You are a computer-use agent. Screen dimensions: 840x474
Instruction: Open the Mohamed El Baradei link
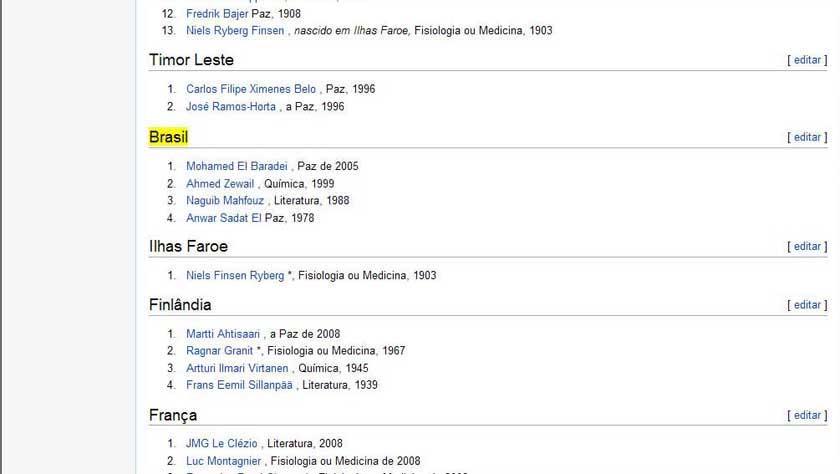pyautogui.click(x=237, y=166)
